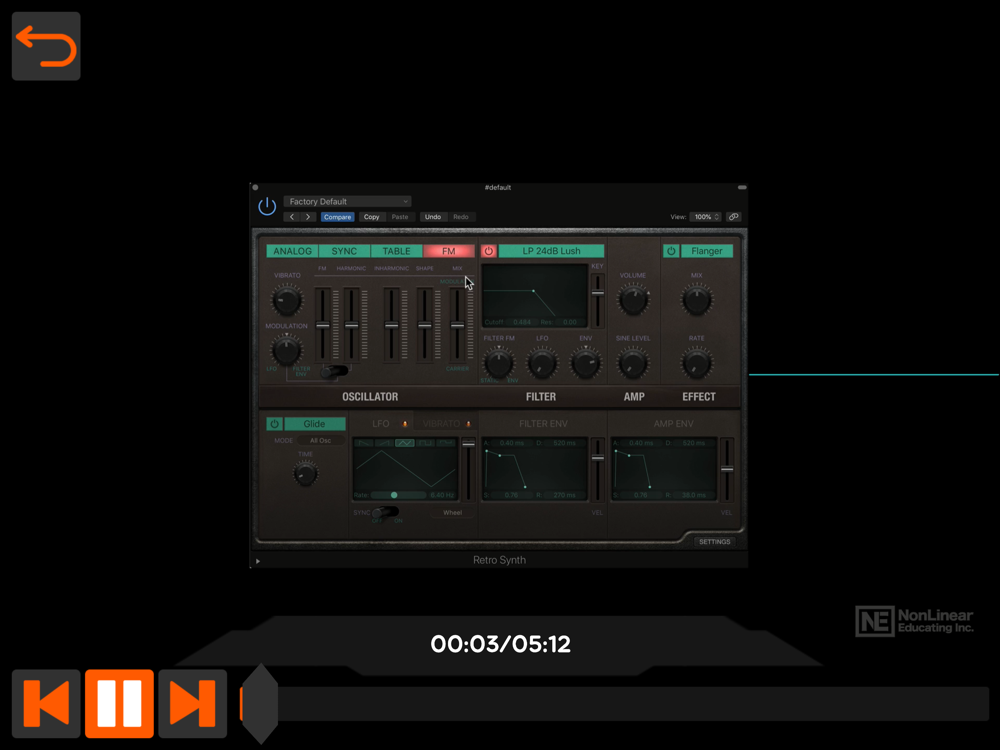Click the AMP ENV velocity slider

[727, 469]
